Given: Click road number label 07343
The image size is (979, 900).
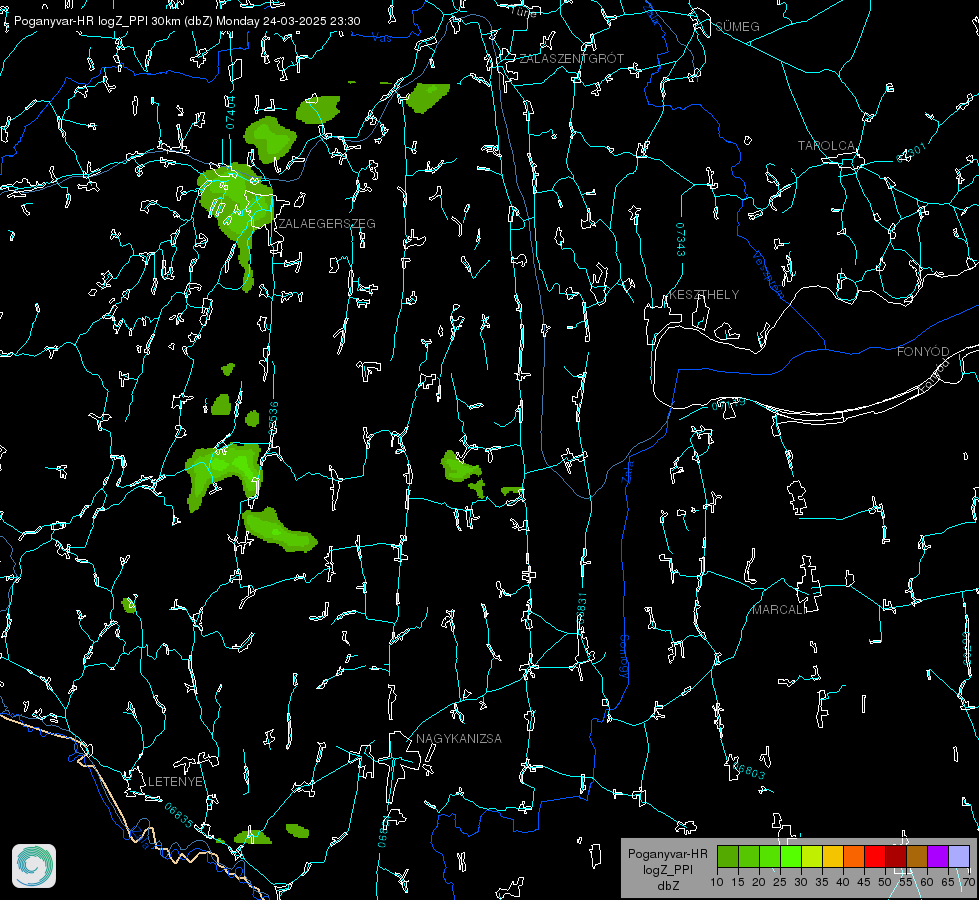Looking at the screenshot, I should pos(681,239).
